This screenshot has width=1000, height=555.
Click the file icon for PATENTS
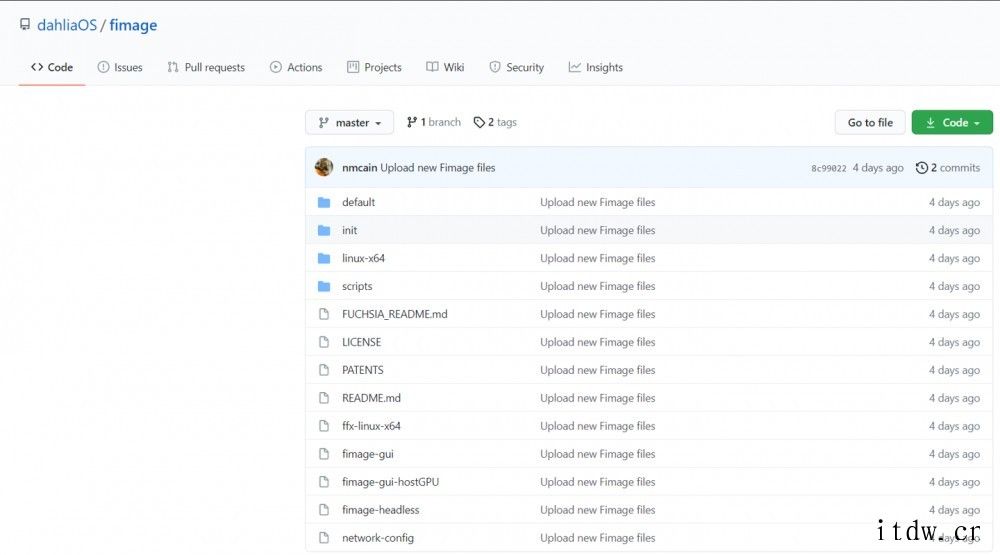(x=324, y=370)
